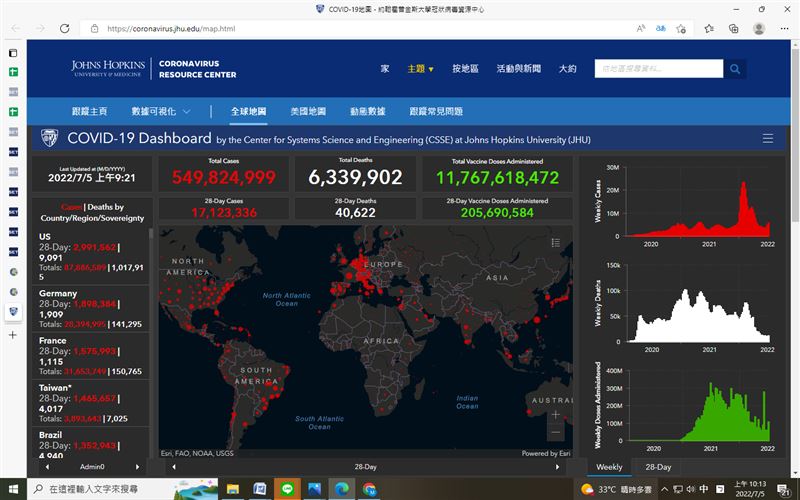Image resolution: width=800 pixels, height=500 pixels.
Task: Open the read aloud icon in address bar
Action: click(641, 29)
